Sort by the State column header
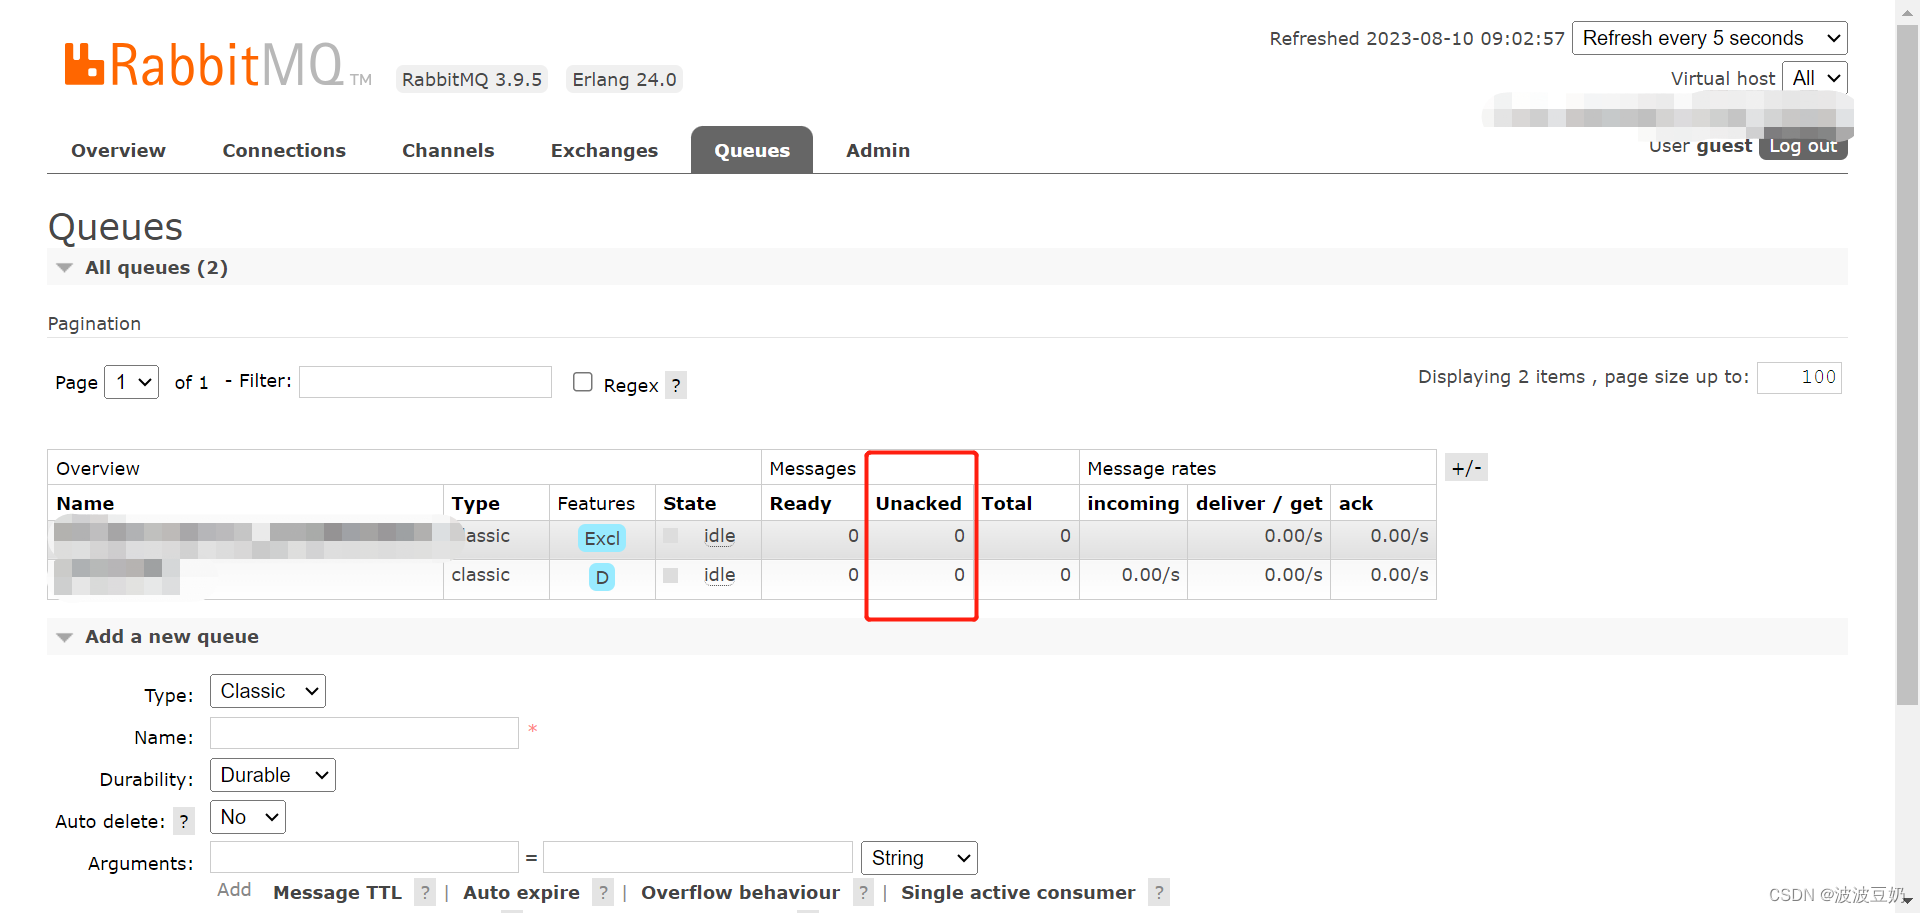 689,503
